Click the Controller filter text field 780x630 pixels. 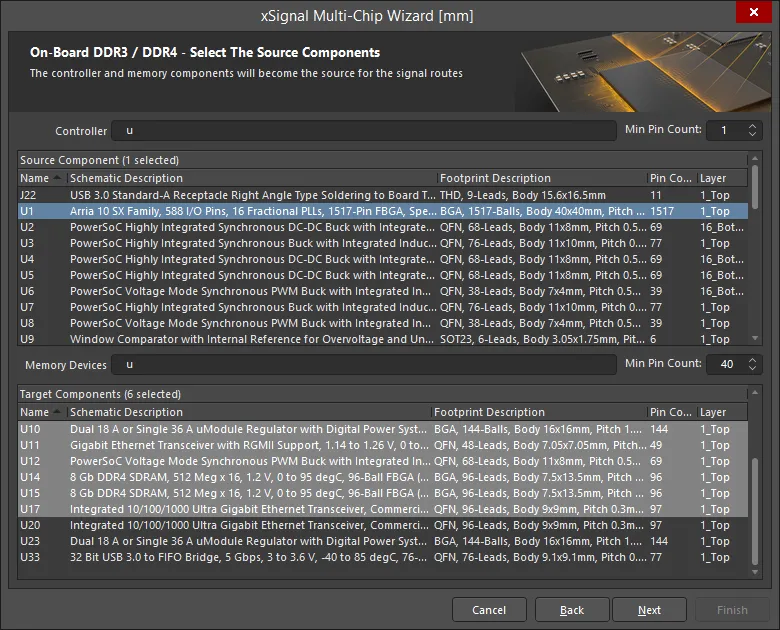(x=364, y=131)
